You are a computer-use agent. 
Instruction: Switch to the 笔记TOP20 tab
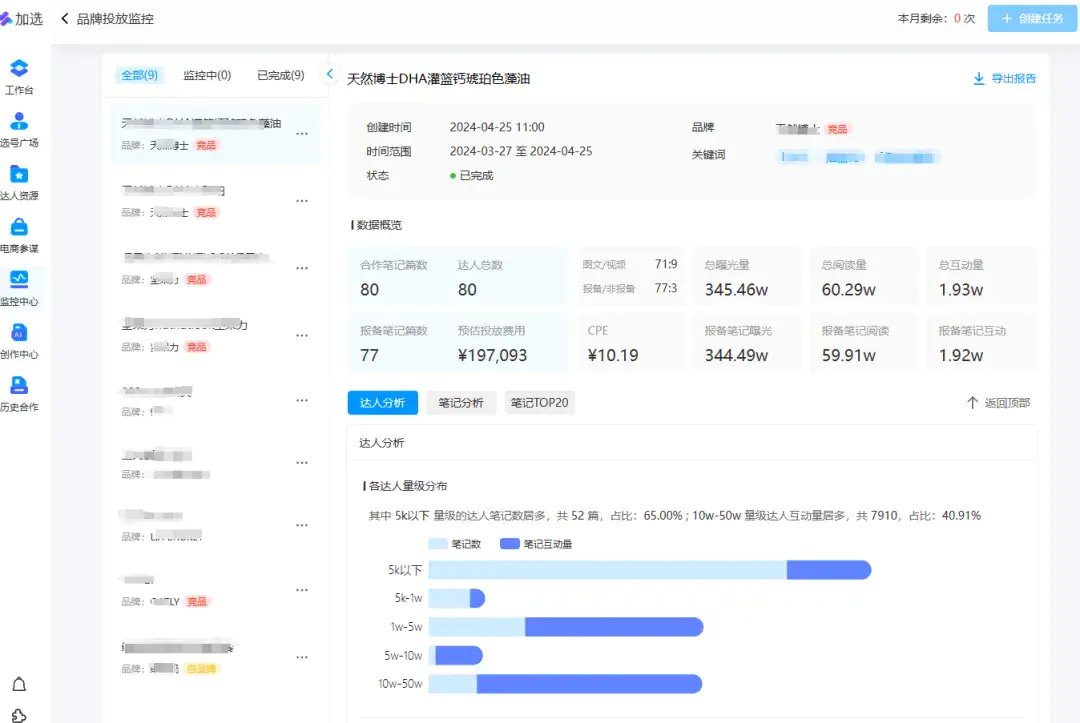click(539, 403)
